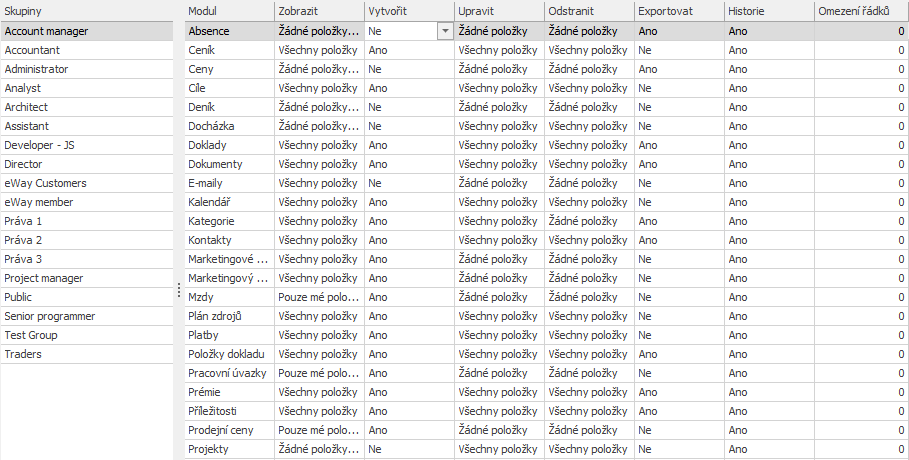The image size is (909, 460).
Task: Click the Exportovat column header
Action: tap(679, 11)
